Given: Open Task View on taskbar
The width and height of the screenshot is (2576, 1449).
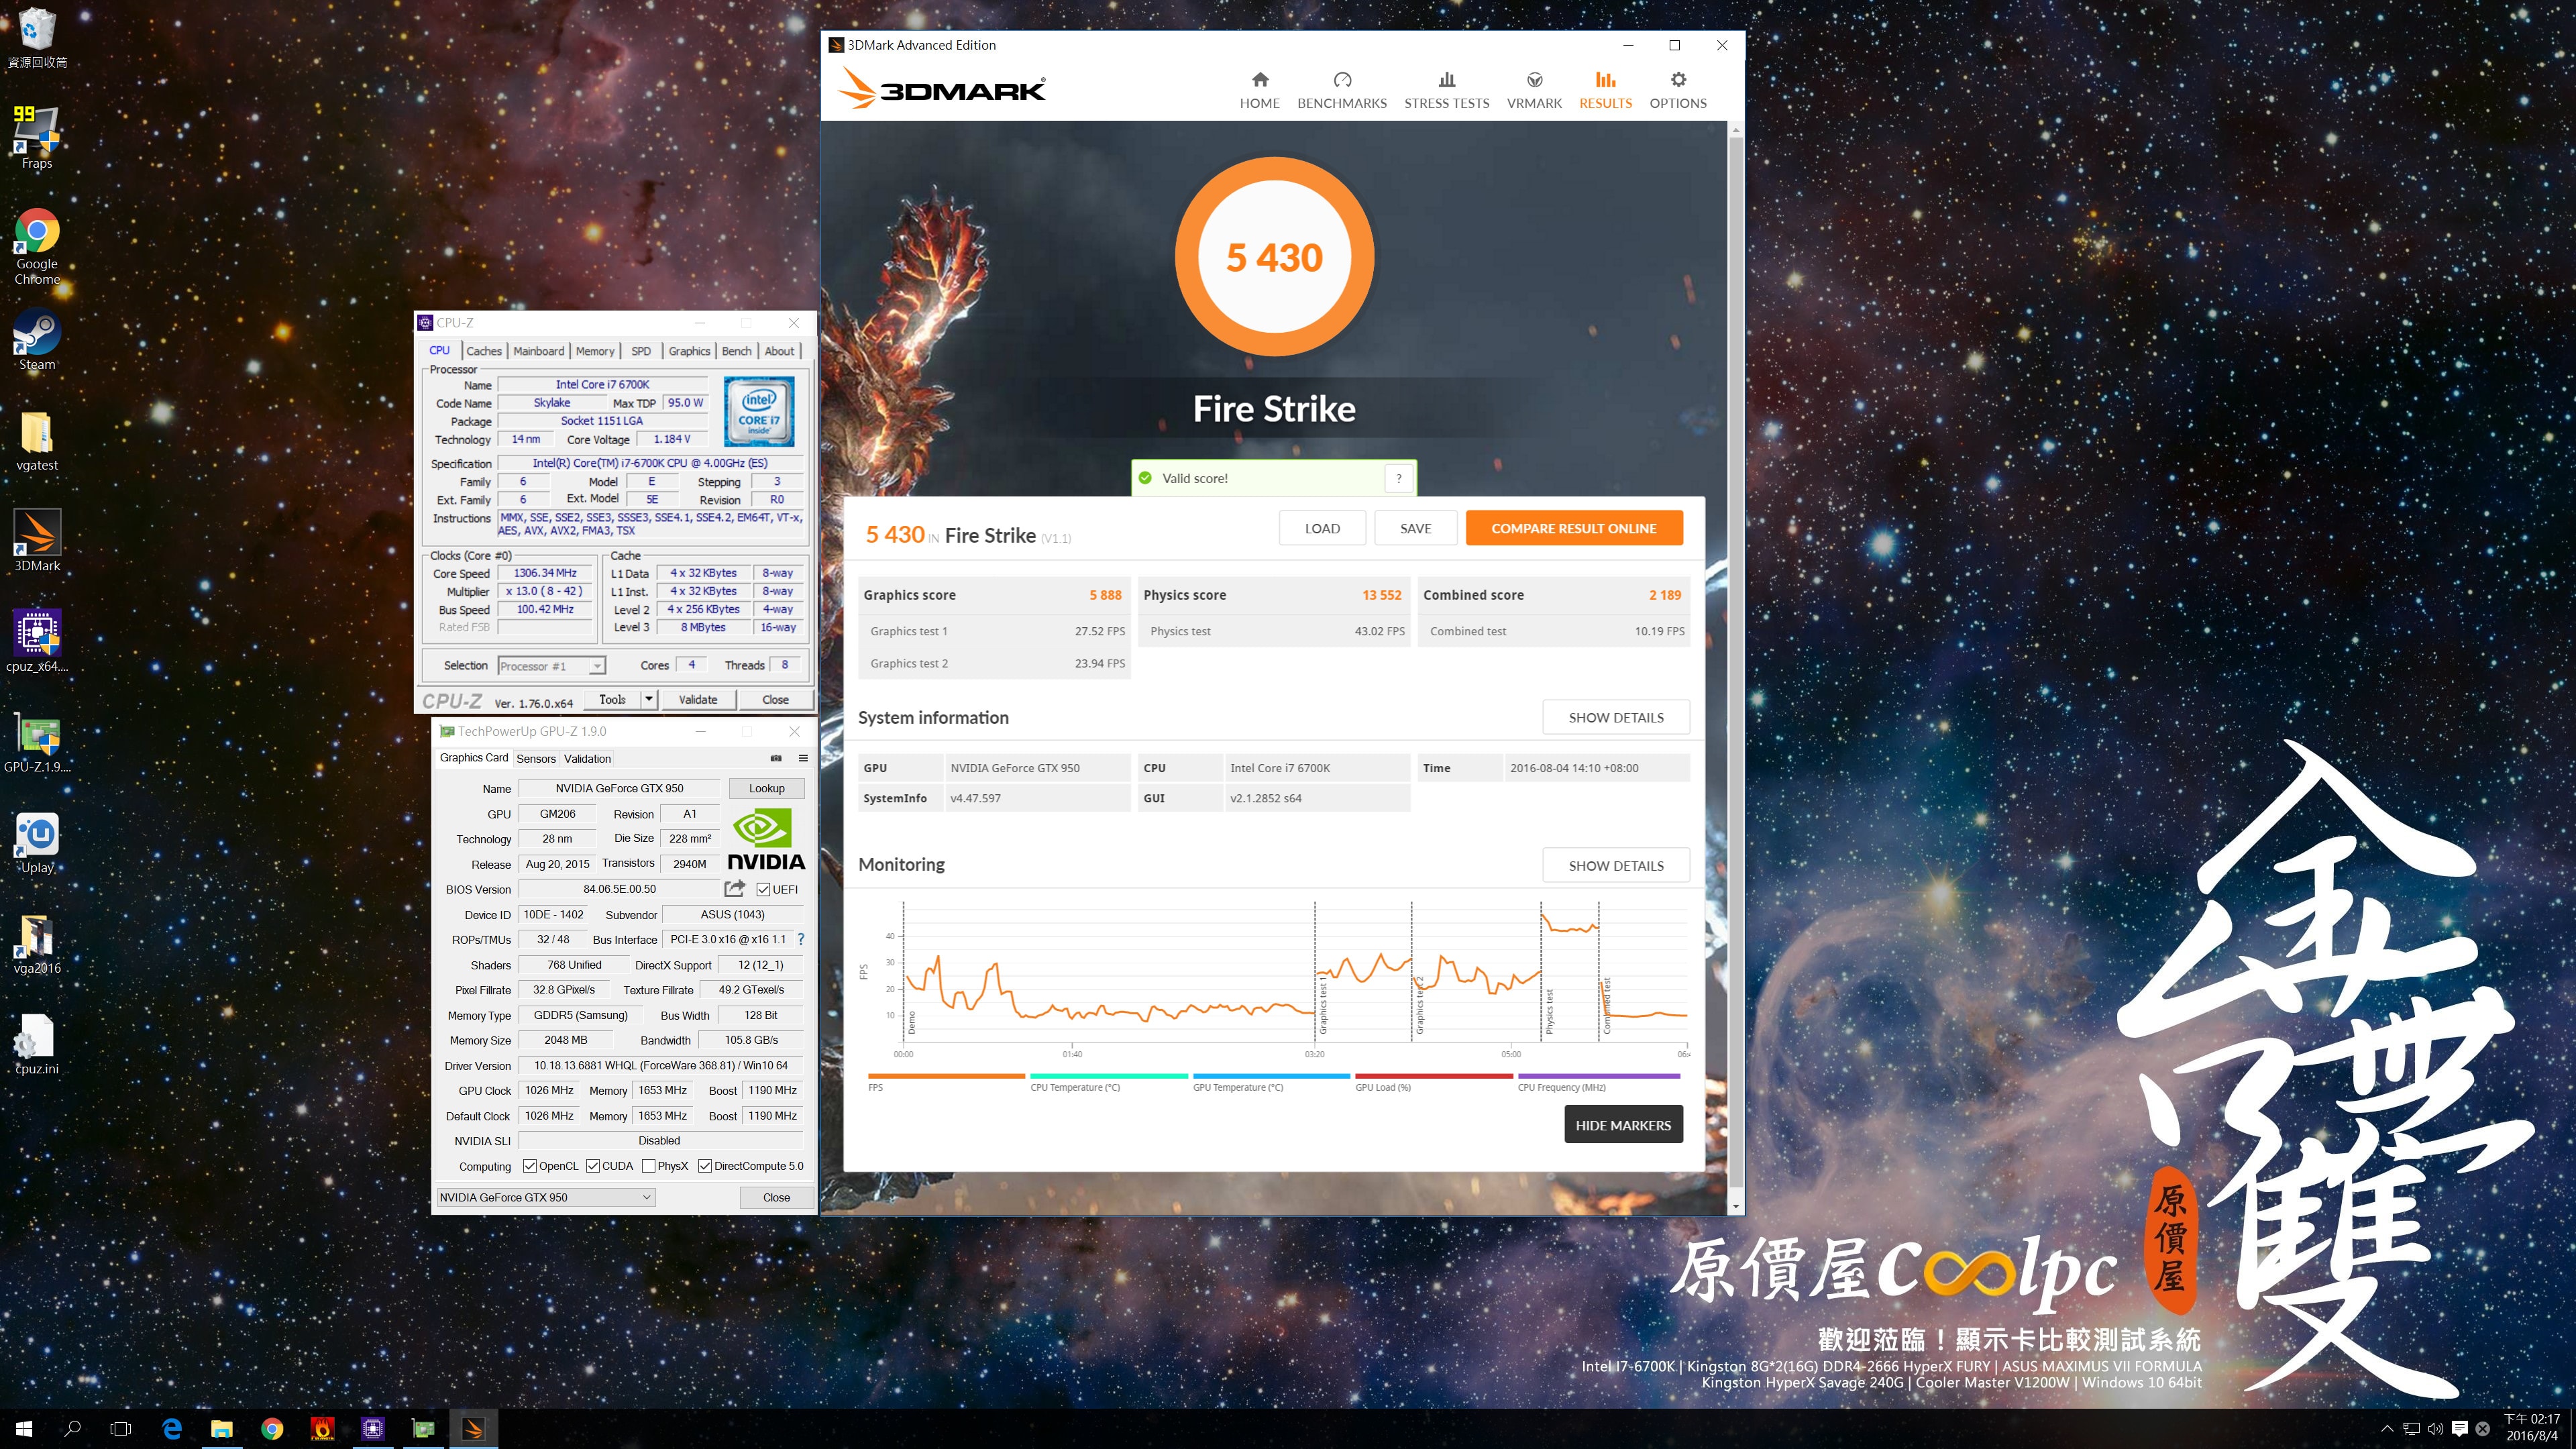Looking at the screenshot, I should [120, 1429].
